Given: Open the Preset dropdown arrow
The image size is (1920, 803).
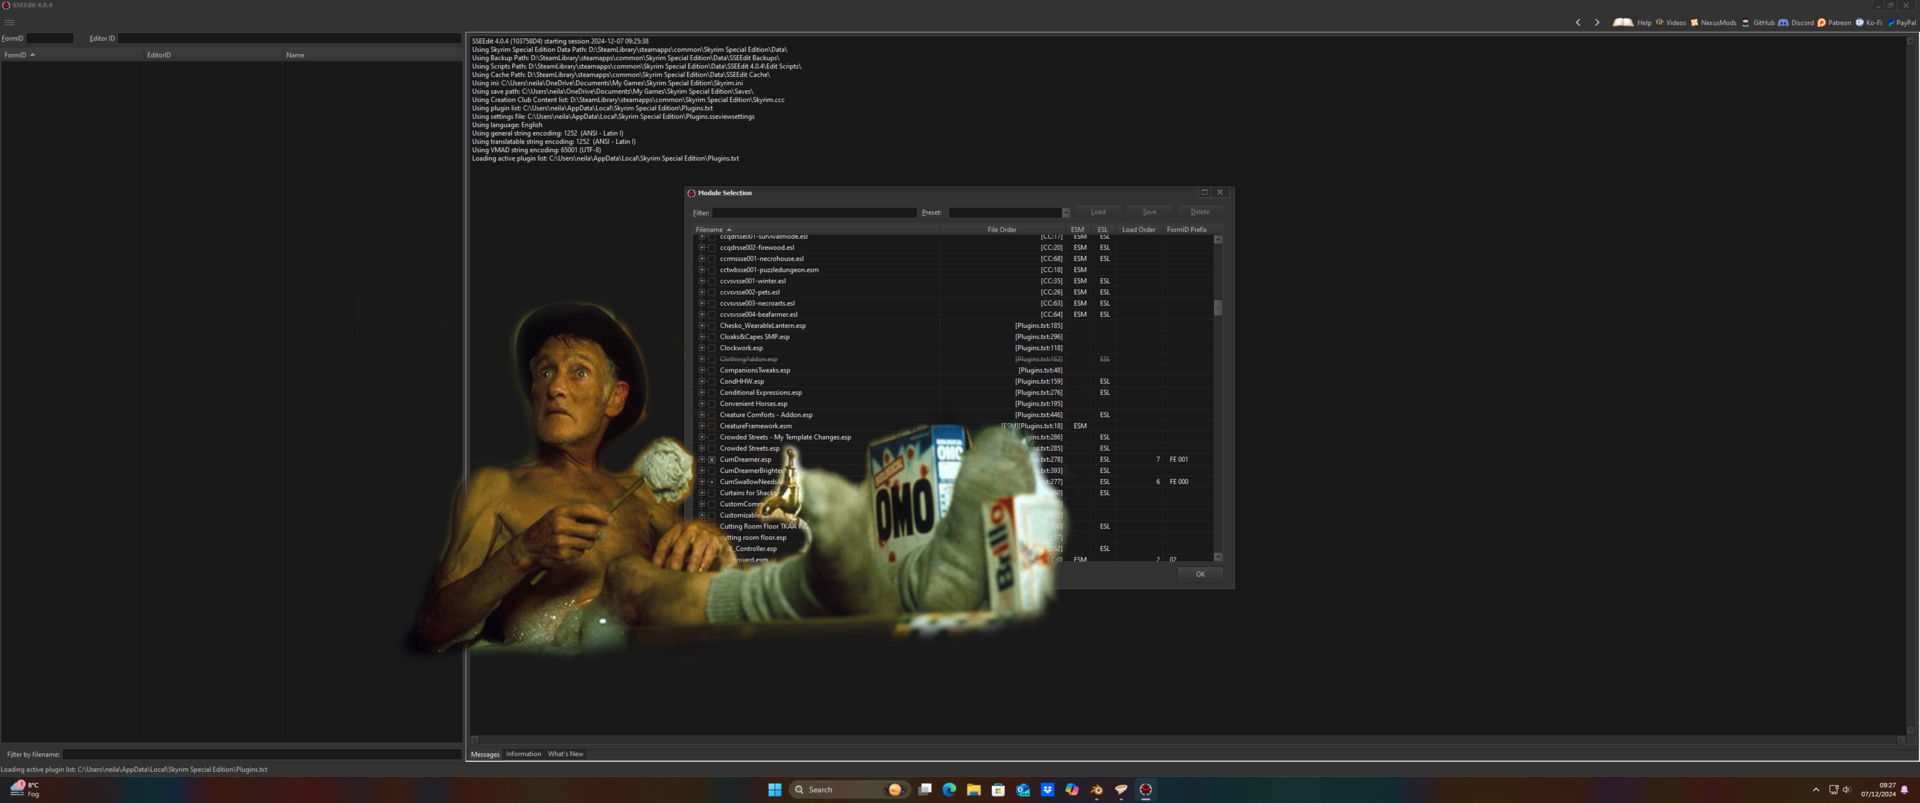Looking at the screenshot, I should pyautogui.click(x=1066, y=213).
